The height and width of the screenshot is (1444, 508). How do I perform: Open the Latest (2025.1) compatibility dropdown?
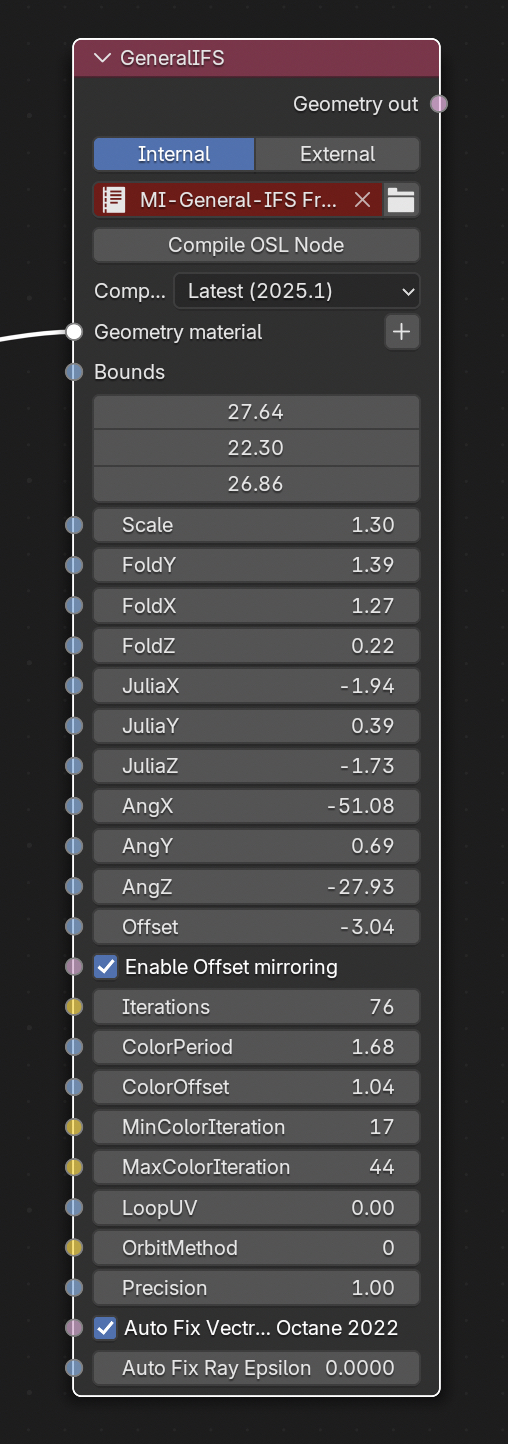click(x=297, y=291)
